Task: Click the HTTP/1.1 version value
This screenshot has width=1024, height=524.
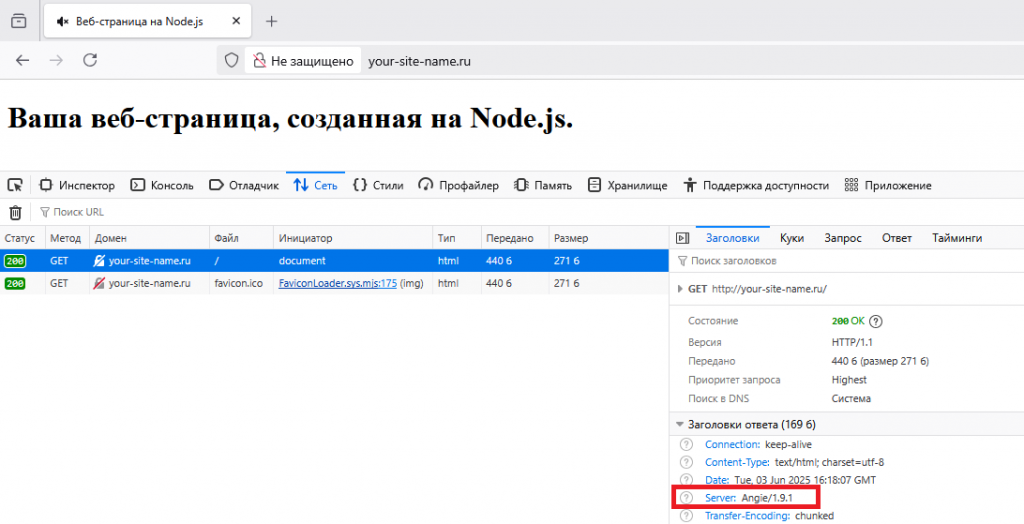Action: (852, 342)
